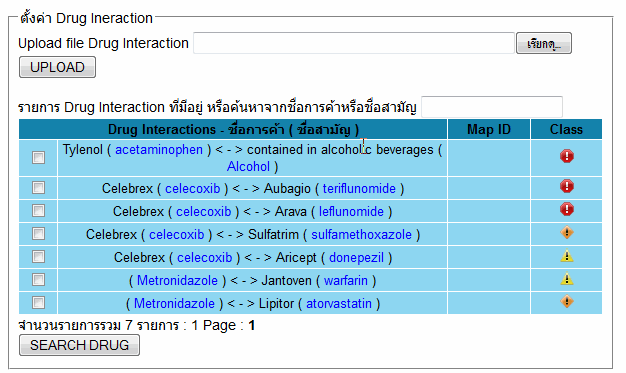The height and width of the screenshot is (373, 626).
Task: Open the leflunomide link
Action: pos(351,212)
